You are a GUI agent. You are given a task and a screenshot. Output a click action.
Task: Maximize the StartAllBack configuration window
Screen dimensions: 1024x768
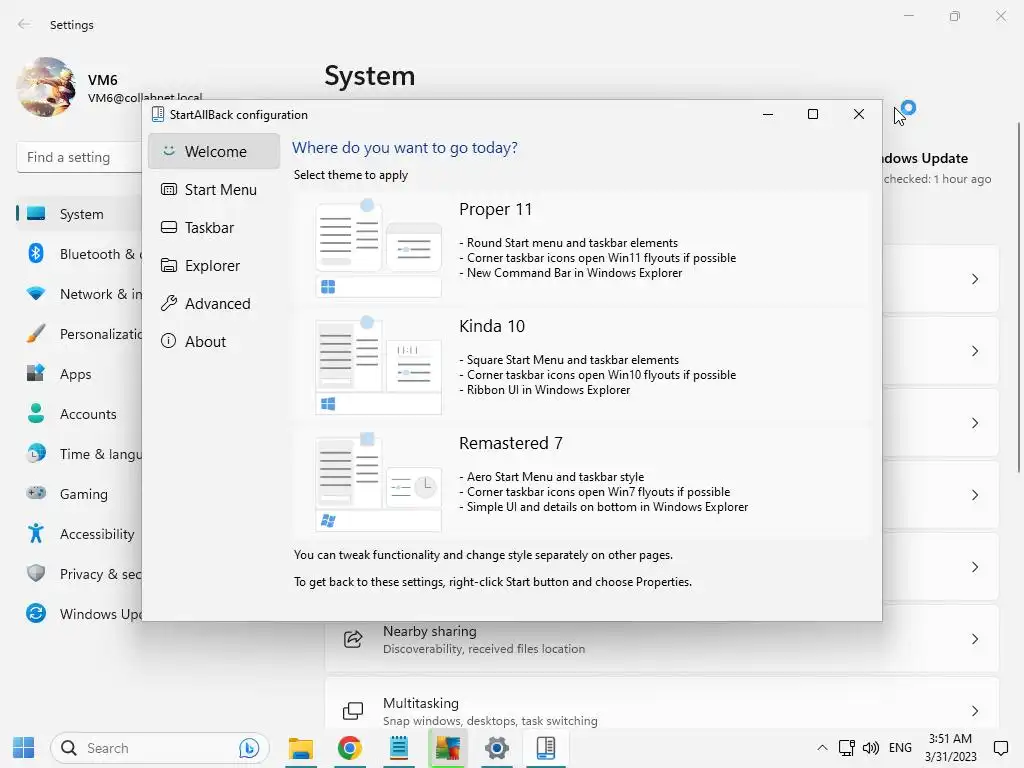pos(813,114)
